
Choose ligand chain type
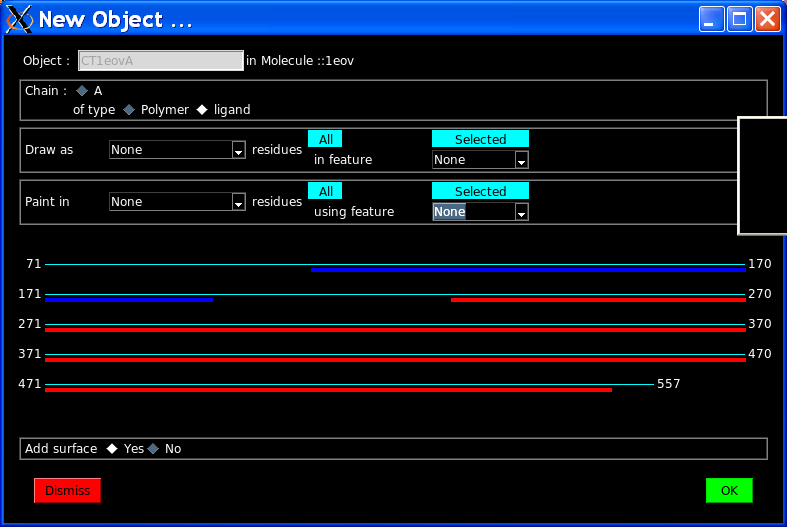pyautogui.click(x=202, y=110)
